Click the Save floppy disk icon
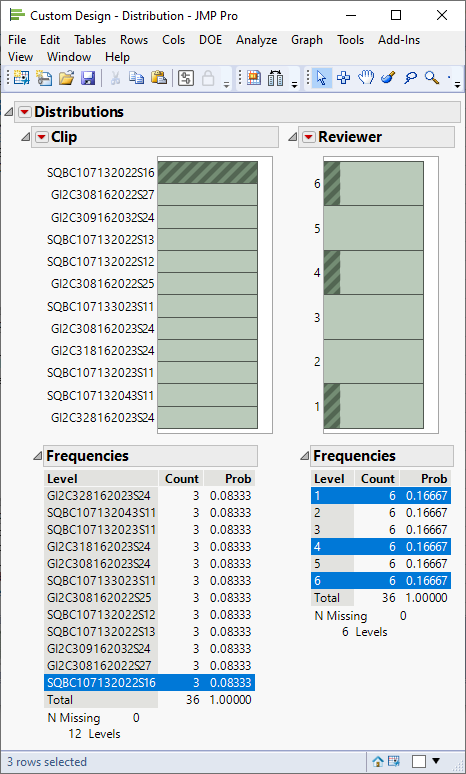Screen dimensions: 466x774 [x=88, y=78]
